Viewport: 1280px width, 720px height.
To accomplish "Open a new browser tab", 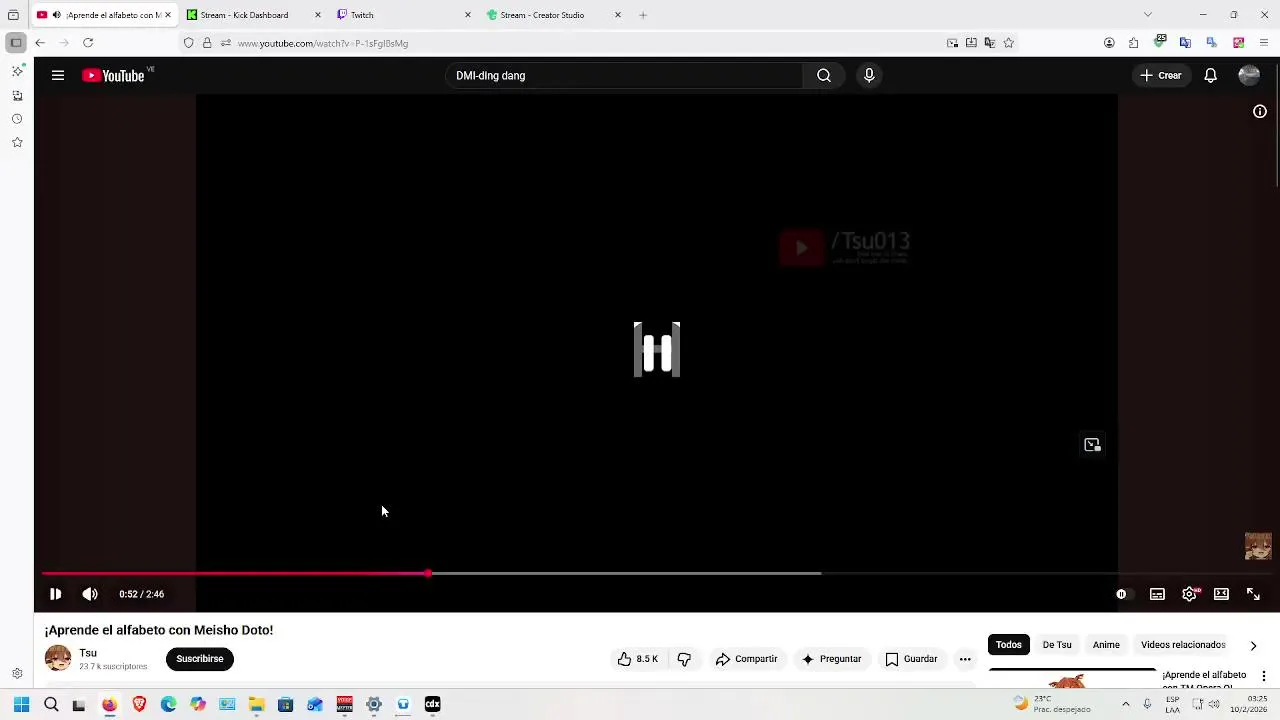I will click(x=643, y=15).
